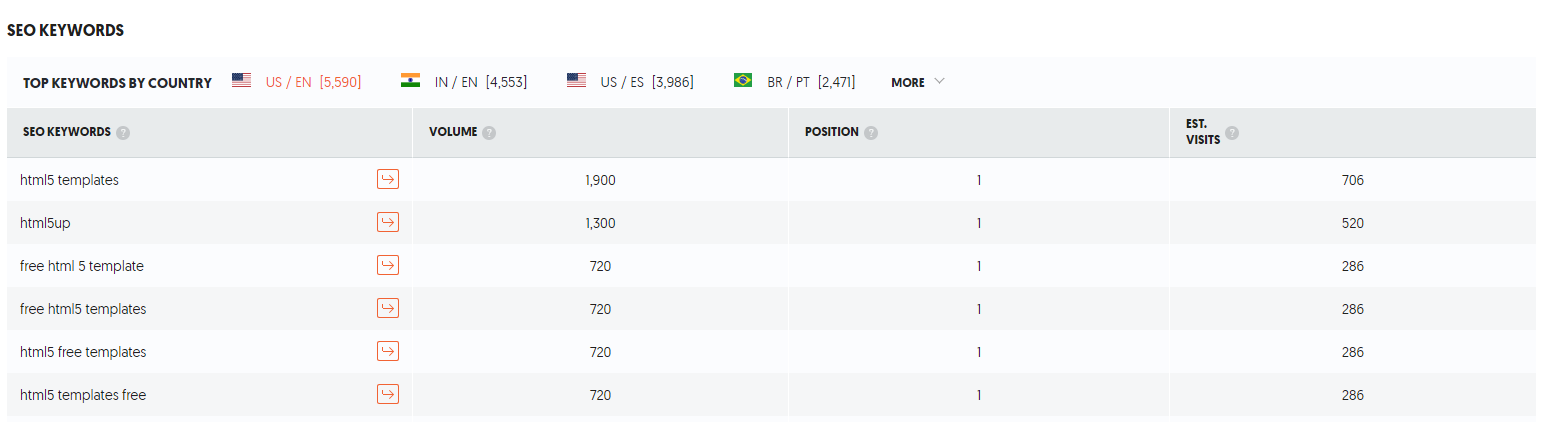Screen dimensions: 1550x422
Task: Open link icon for html5 free templates
Action: pos(388,352)
